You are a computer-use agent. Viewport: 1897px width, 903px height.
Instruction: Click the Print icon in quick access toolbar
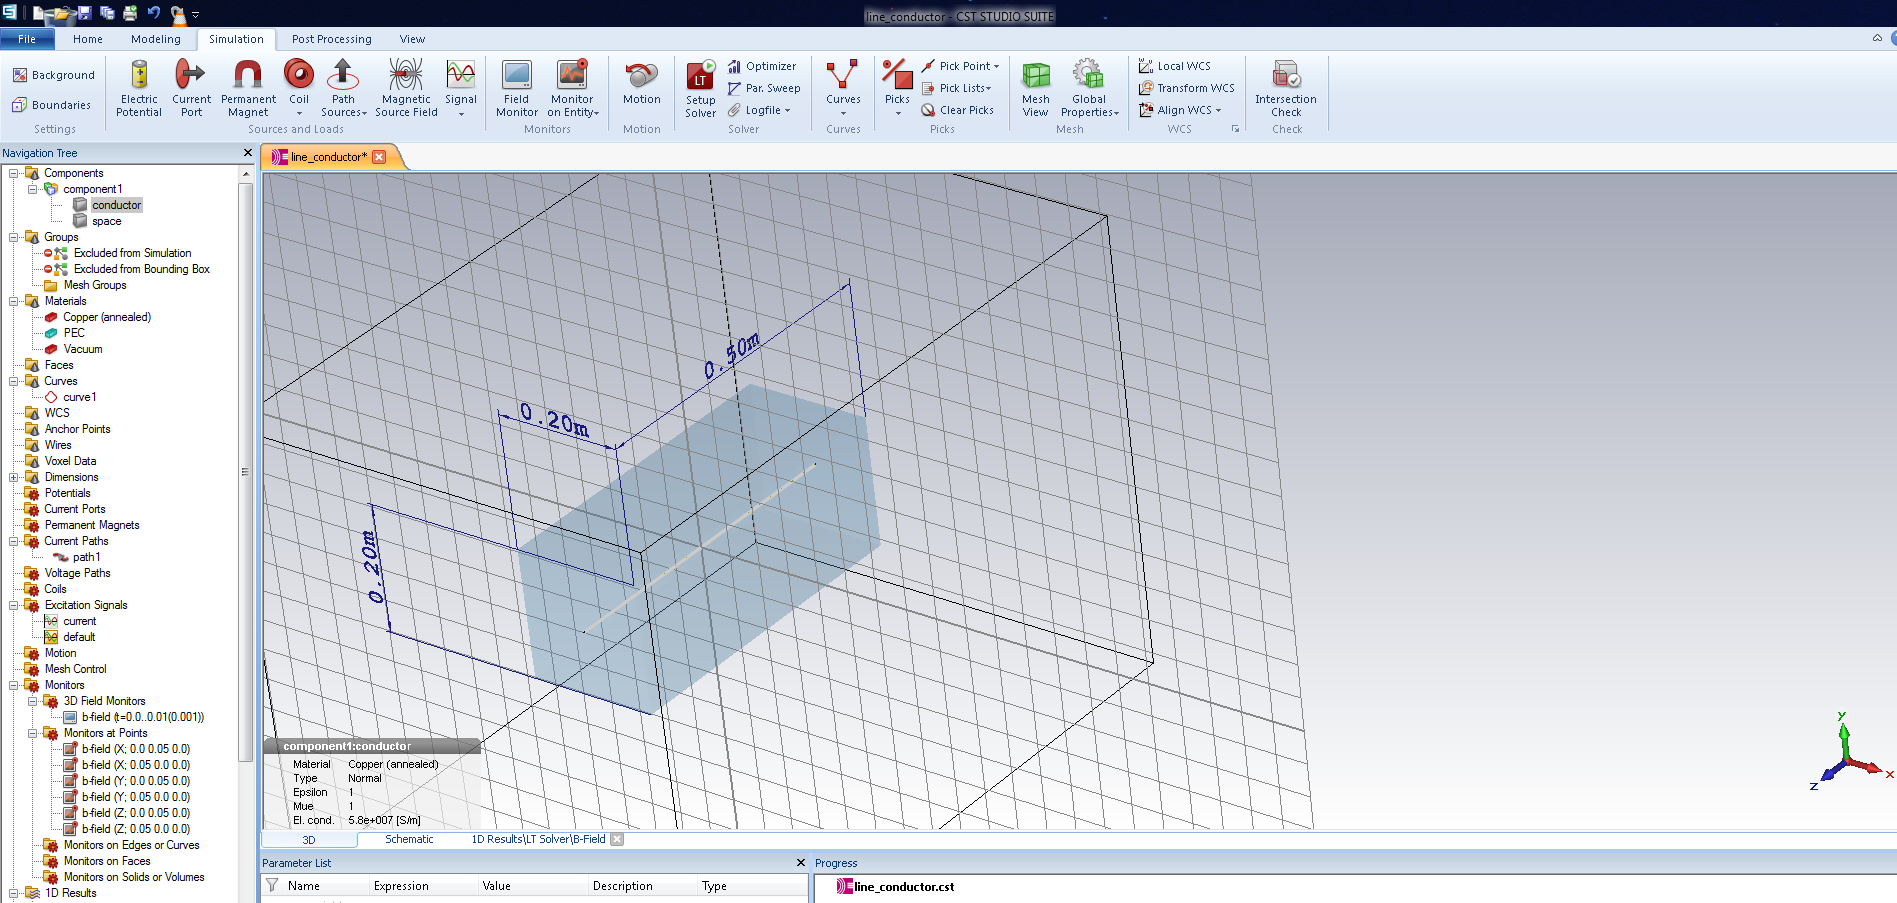tap(130, 13)
